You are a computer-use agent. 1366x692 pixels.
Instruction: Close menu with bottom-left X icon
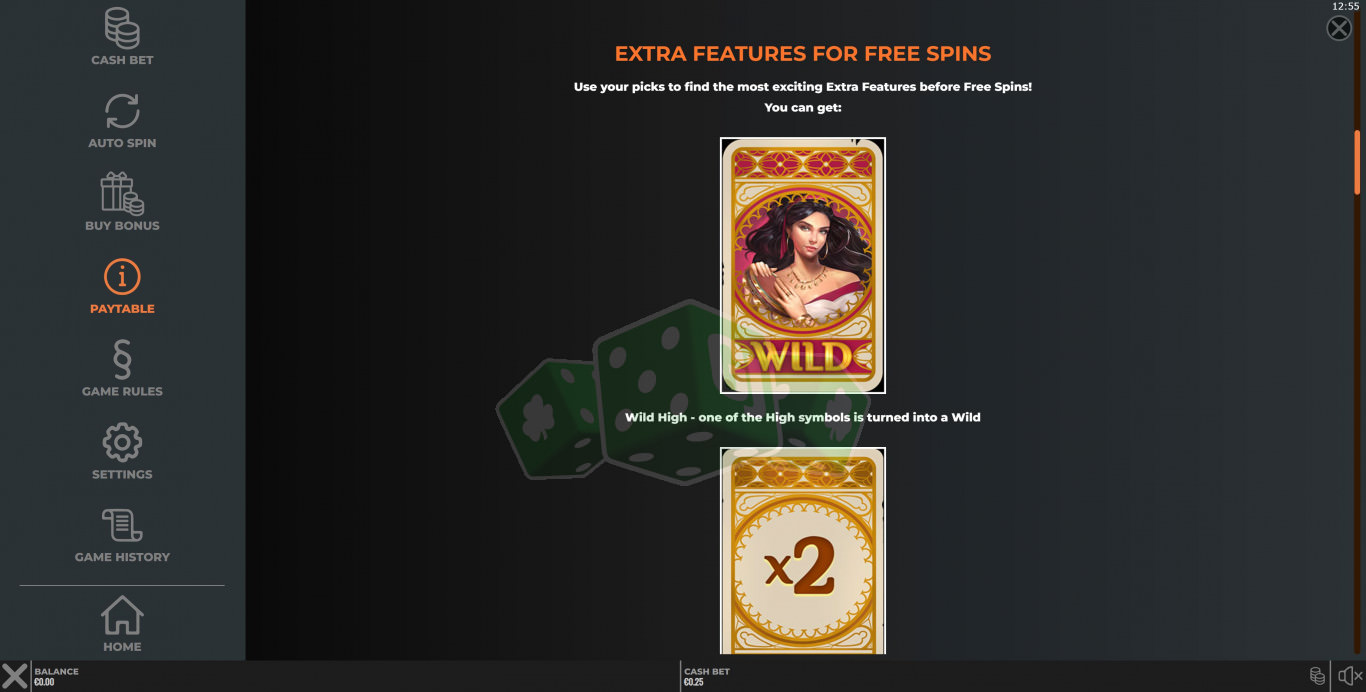(x=15, y=676)
